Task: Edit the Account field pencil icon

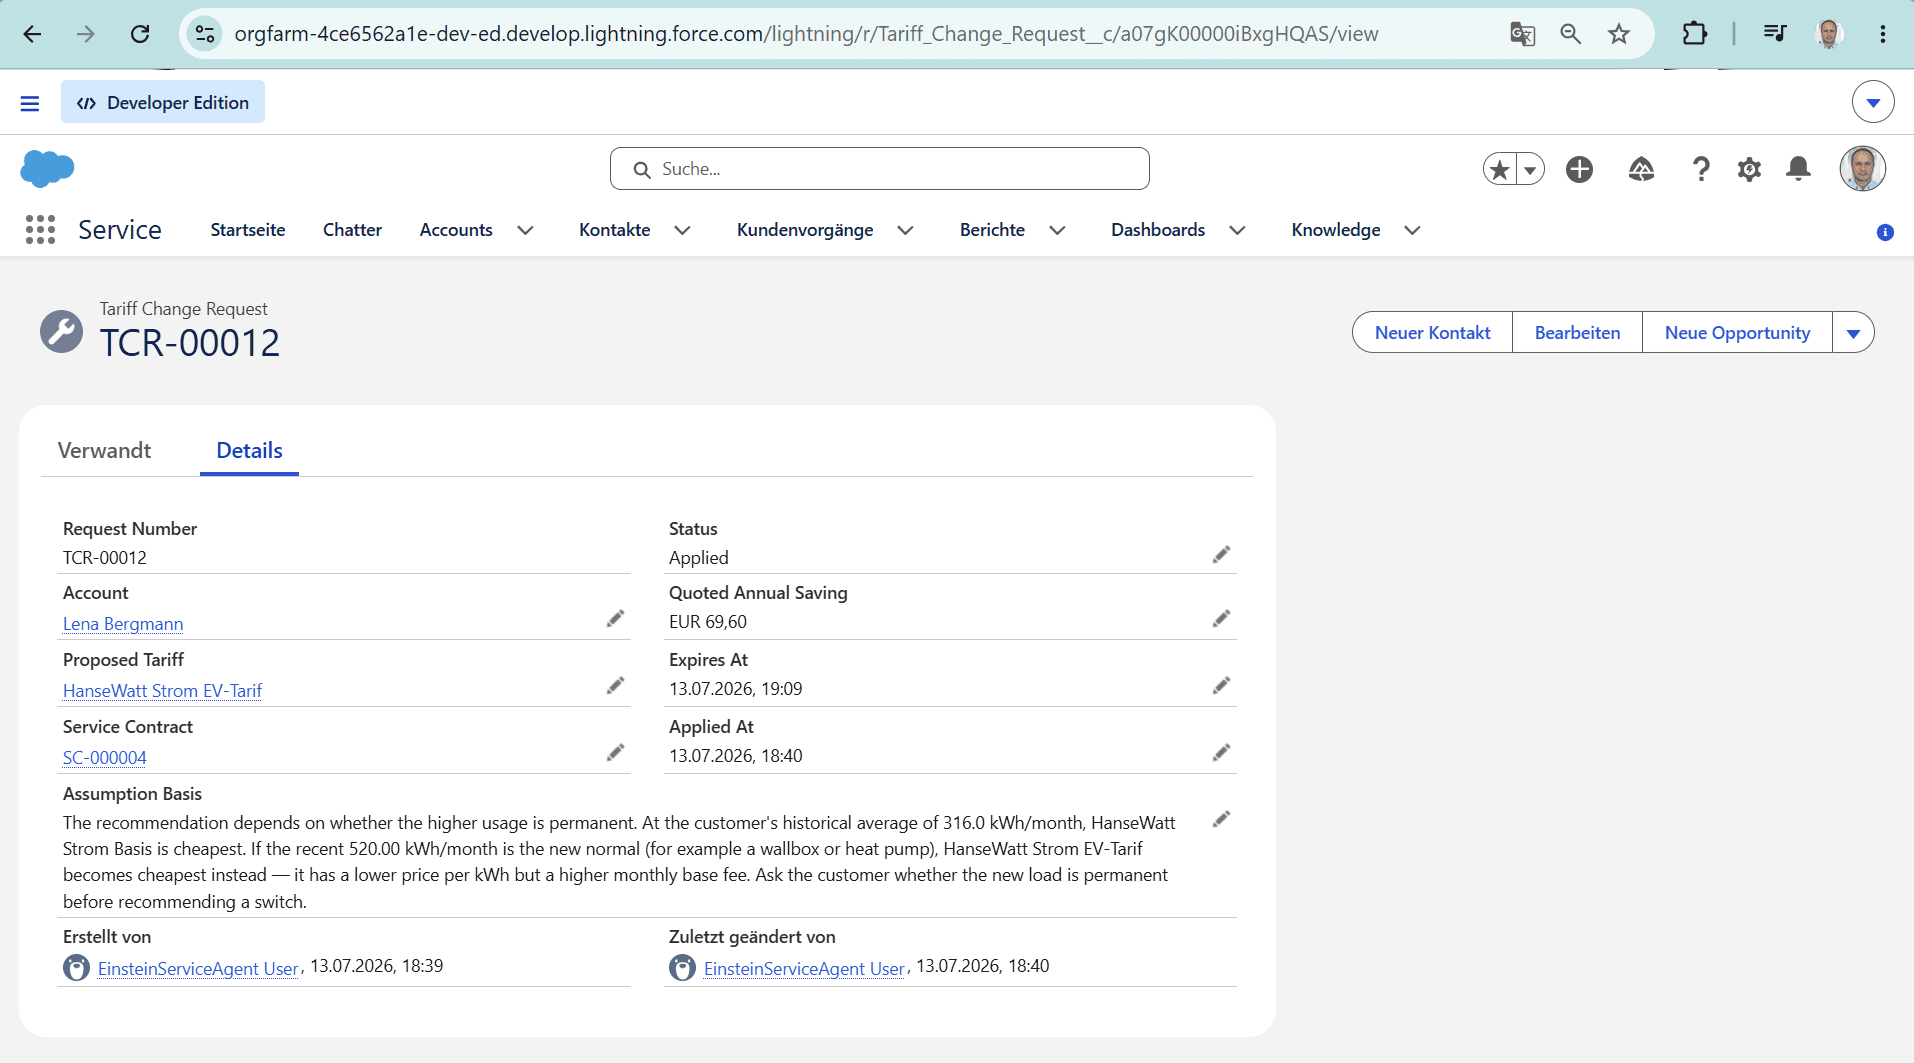Action: (x=615, y=618)
